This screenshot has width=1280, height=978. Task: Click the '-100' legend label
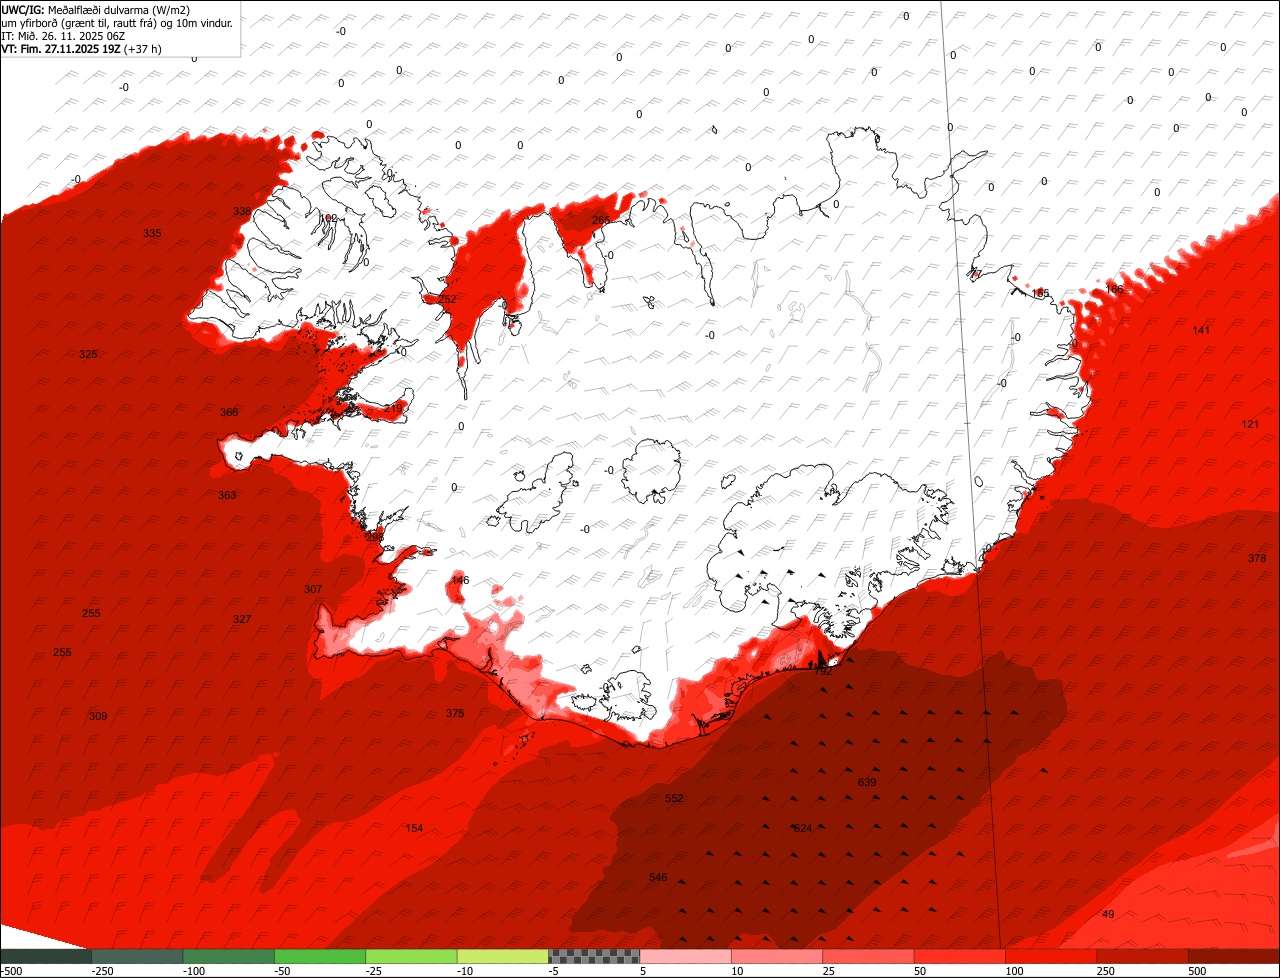[193, 971]
